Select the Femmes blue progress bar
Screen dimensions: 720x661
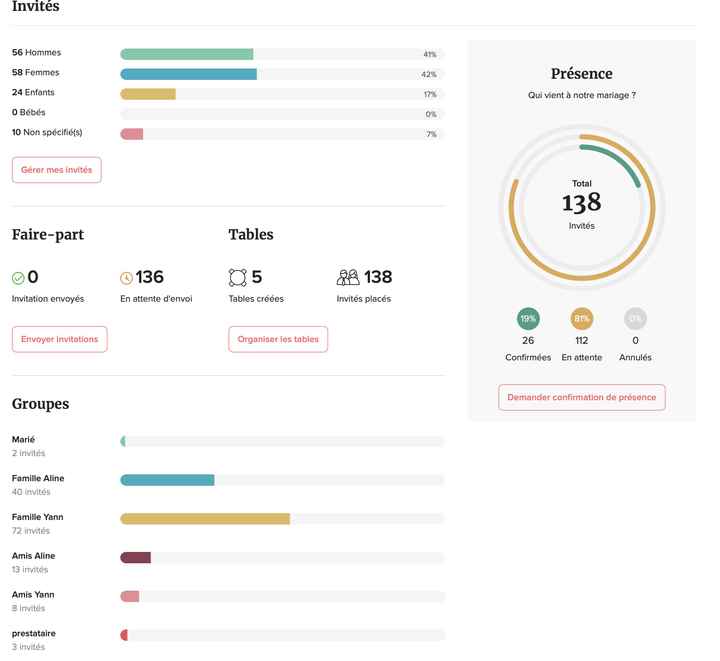tap(189, 74)
